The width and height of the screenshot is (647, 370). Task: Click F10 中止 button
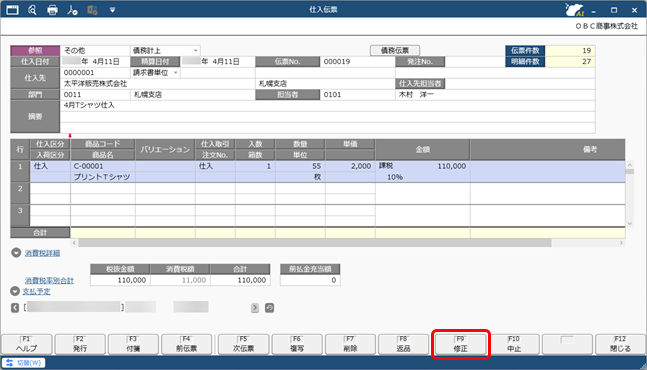[x=514, y=344]
